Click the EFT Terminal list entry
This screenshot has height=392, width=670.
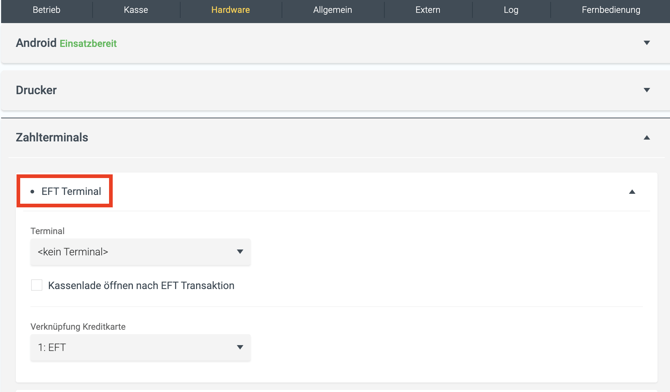71,191
